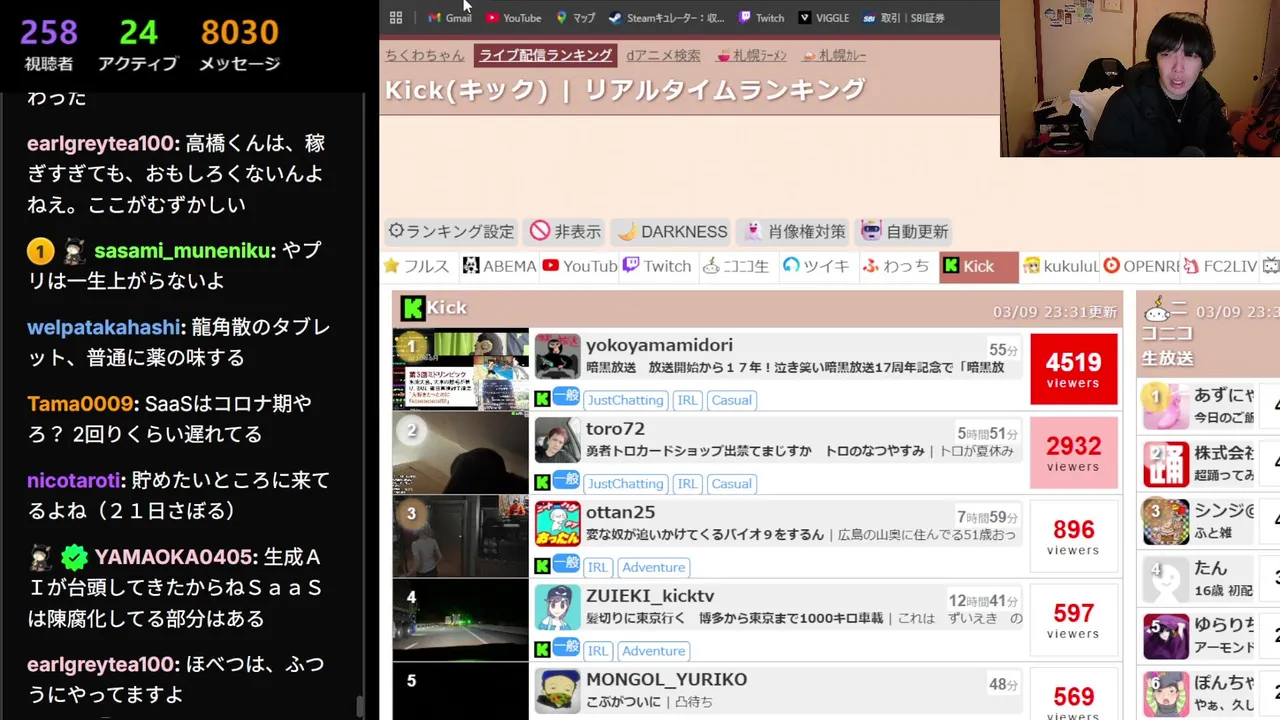1280x720 pixels.
Task: Select ライブ配信ランキング navigation link
Action: 545,55
